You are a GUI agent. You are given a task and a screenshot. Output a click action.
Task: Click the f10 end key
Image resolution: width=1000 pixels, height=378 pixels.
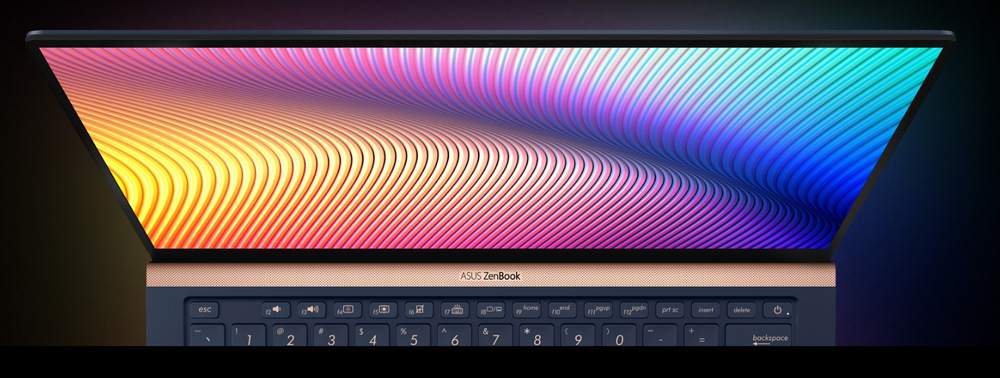tap(562, 310)
